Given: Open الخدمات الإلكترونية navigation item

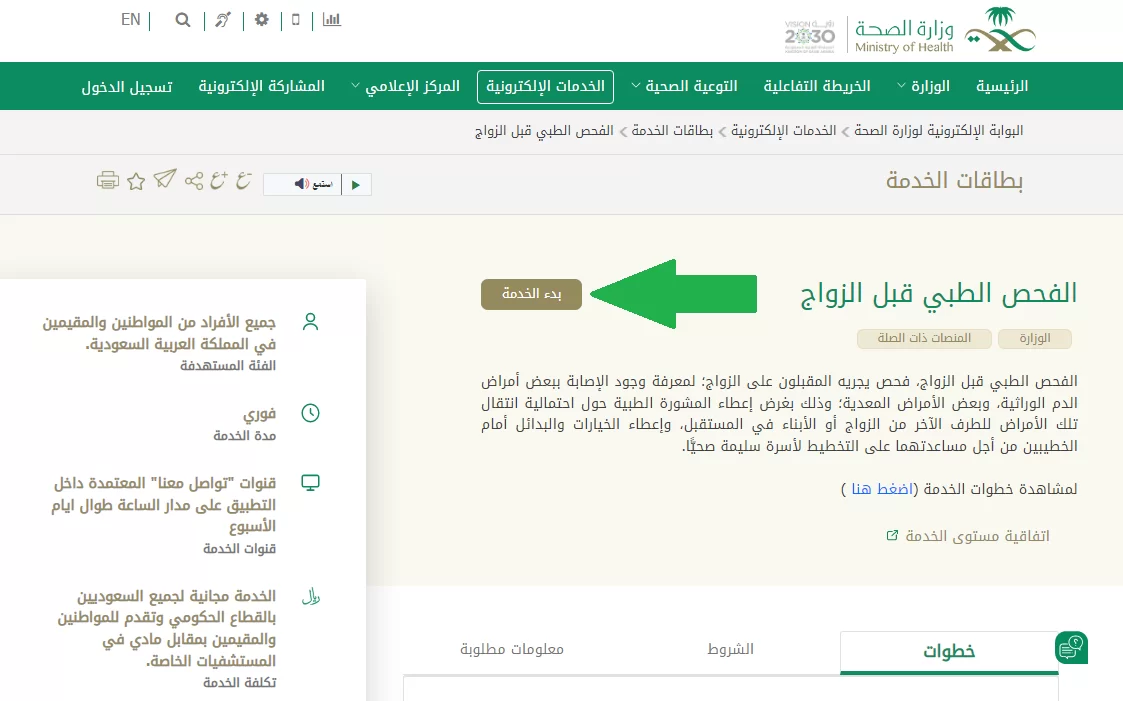Looking at the screenshot, I should [x=545, y=87].
